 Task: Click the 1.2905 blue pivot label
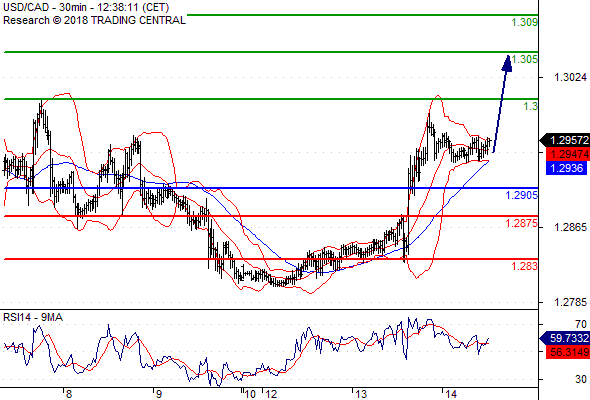point(522,195)
